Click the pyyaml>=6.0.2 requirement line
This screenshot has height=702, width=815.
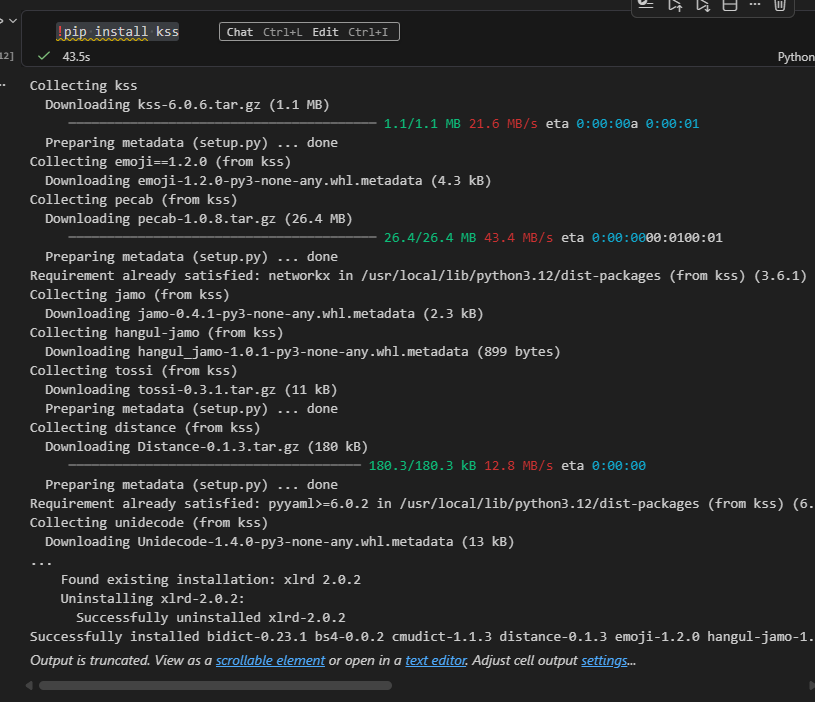[422, 504]
